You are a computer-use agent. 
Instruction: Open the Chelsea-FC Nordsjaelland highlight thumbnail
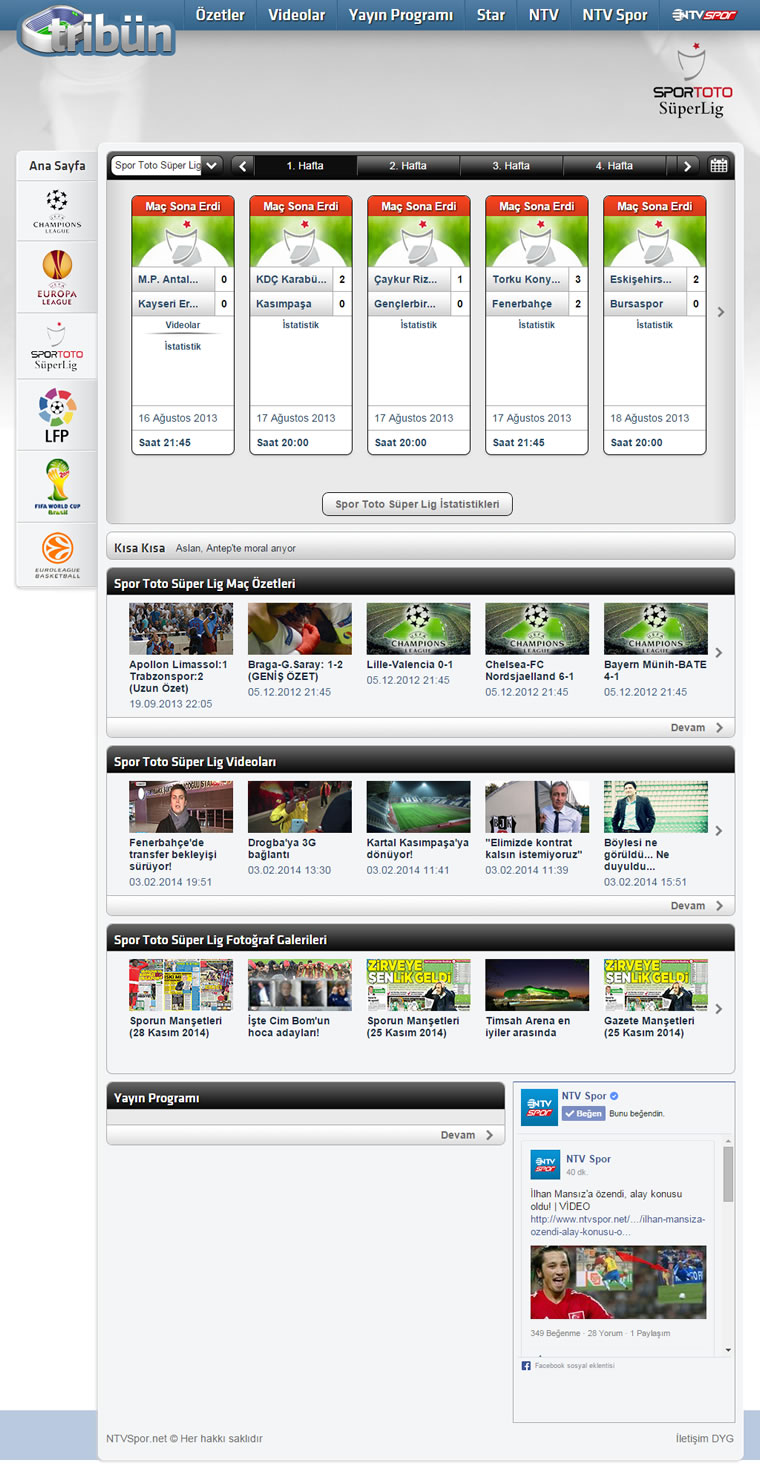click(538, 628)
